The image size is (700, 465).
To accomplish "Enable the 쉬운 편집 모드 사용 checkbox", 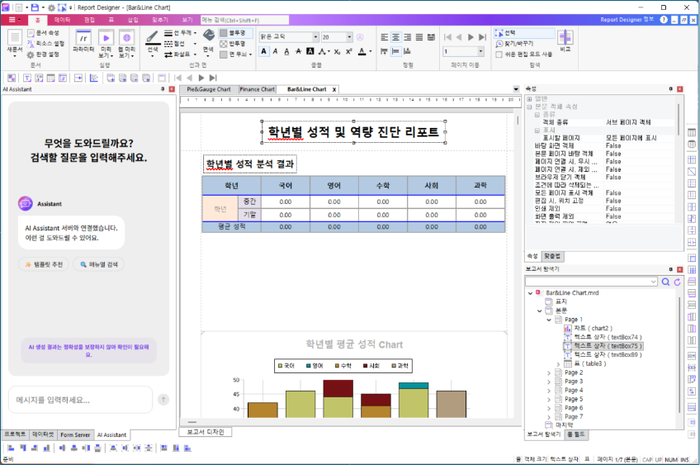I will (499, 54).
